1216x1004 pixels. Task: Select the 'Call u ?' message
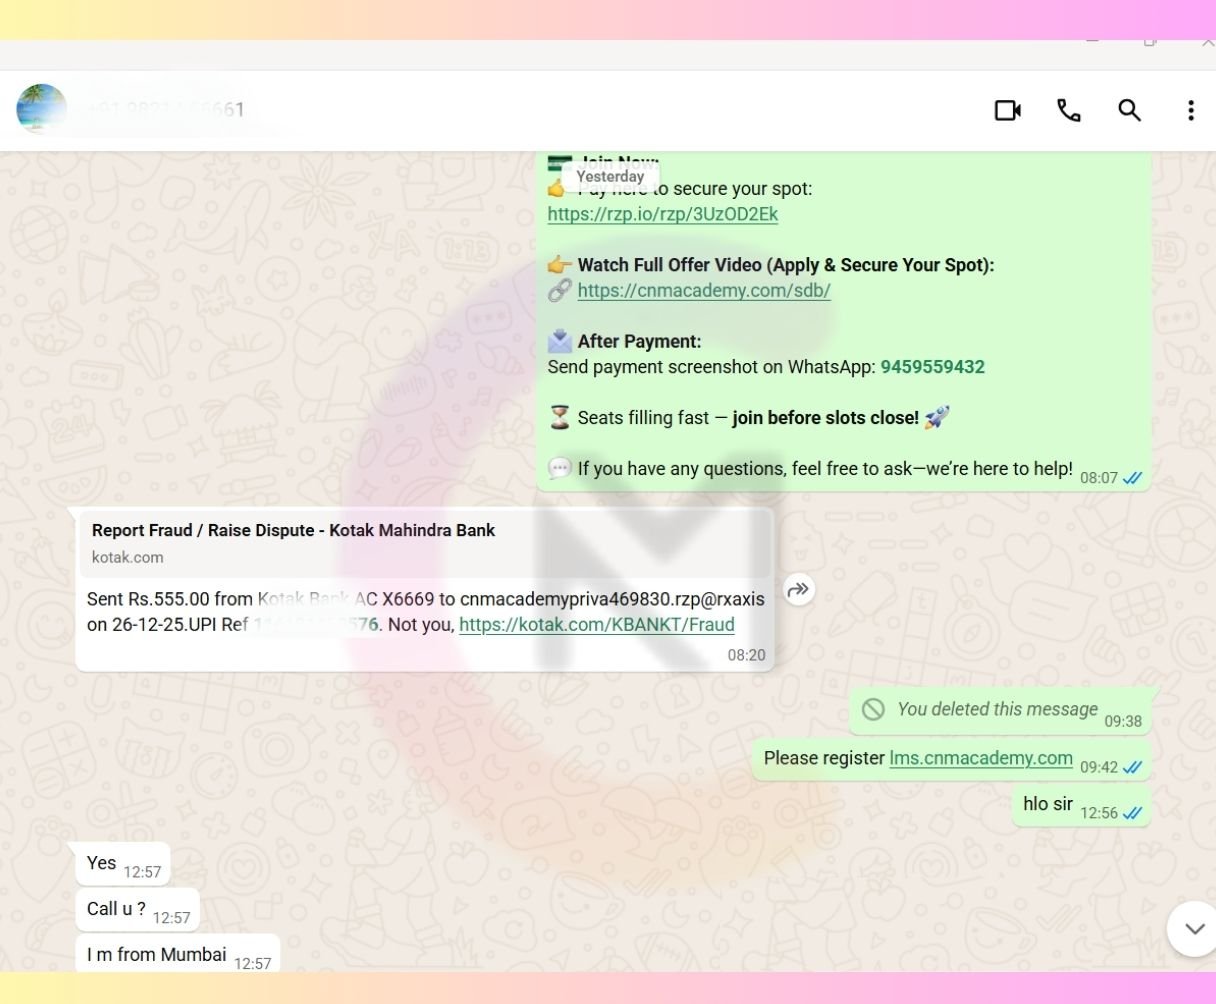pos(137,910)
